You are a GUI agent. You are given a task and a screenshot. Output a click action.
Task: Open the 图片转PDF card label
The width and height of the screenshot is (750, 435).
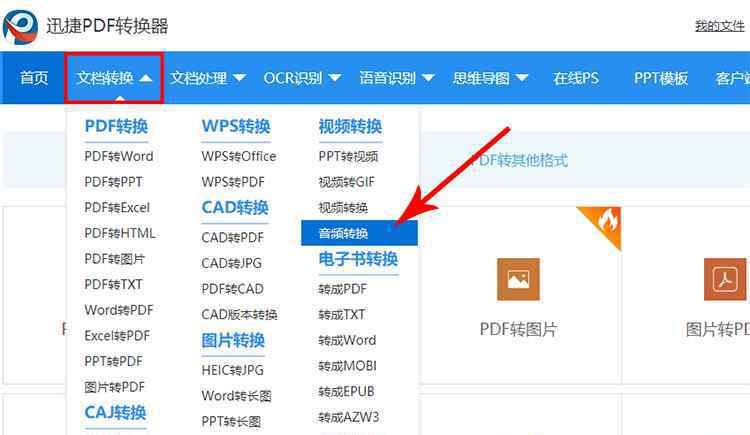point(717,329)
